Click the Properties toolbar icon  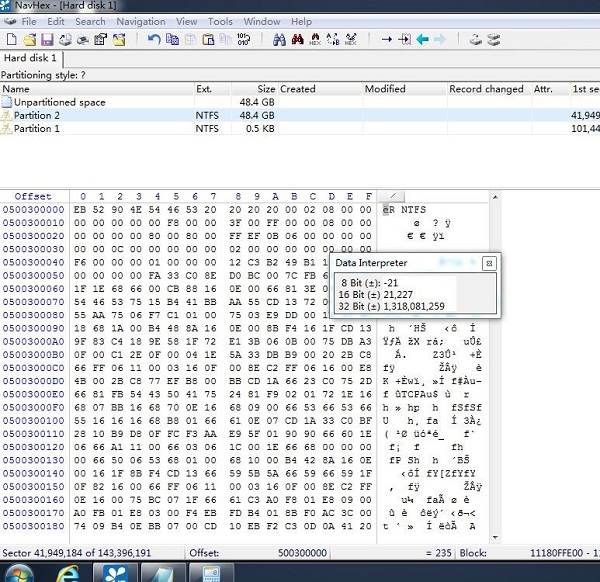tap(101, 39)
